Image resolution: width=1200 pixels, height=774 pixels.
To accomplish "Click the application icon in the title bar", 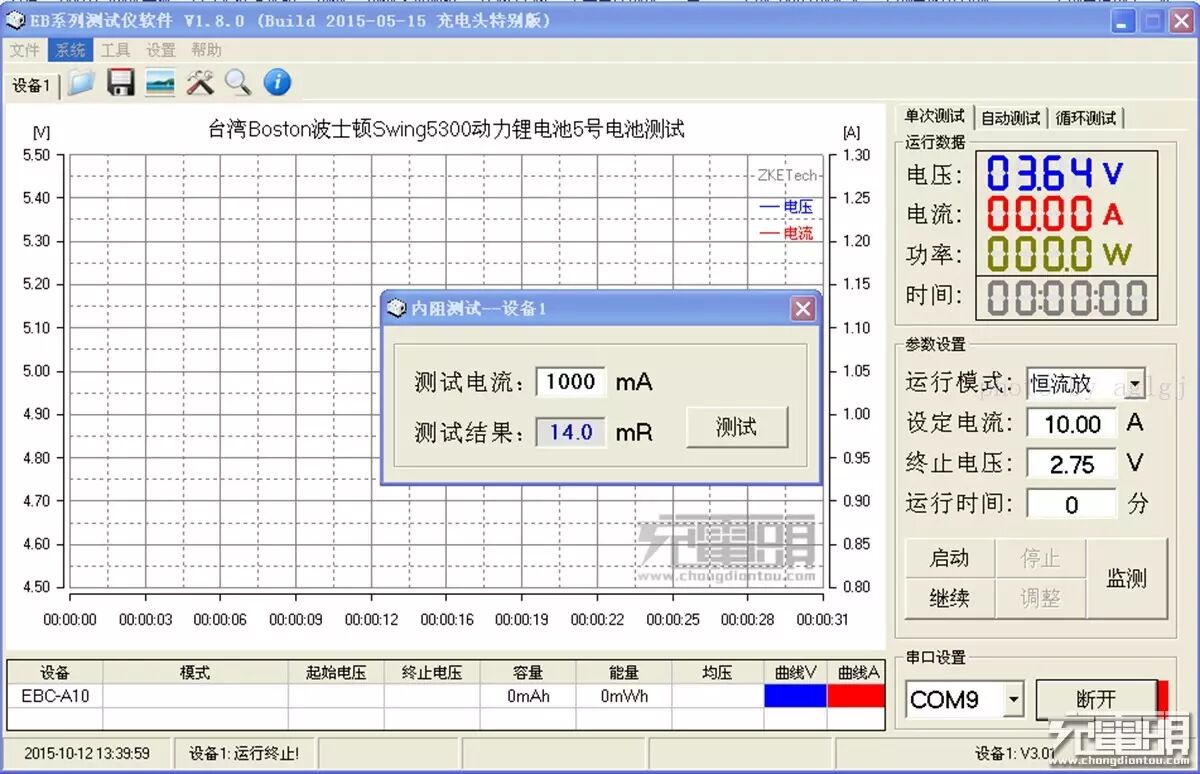I will 15,20.
